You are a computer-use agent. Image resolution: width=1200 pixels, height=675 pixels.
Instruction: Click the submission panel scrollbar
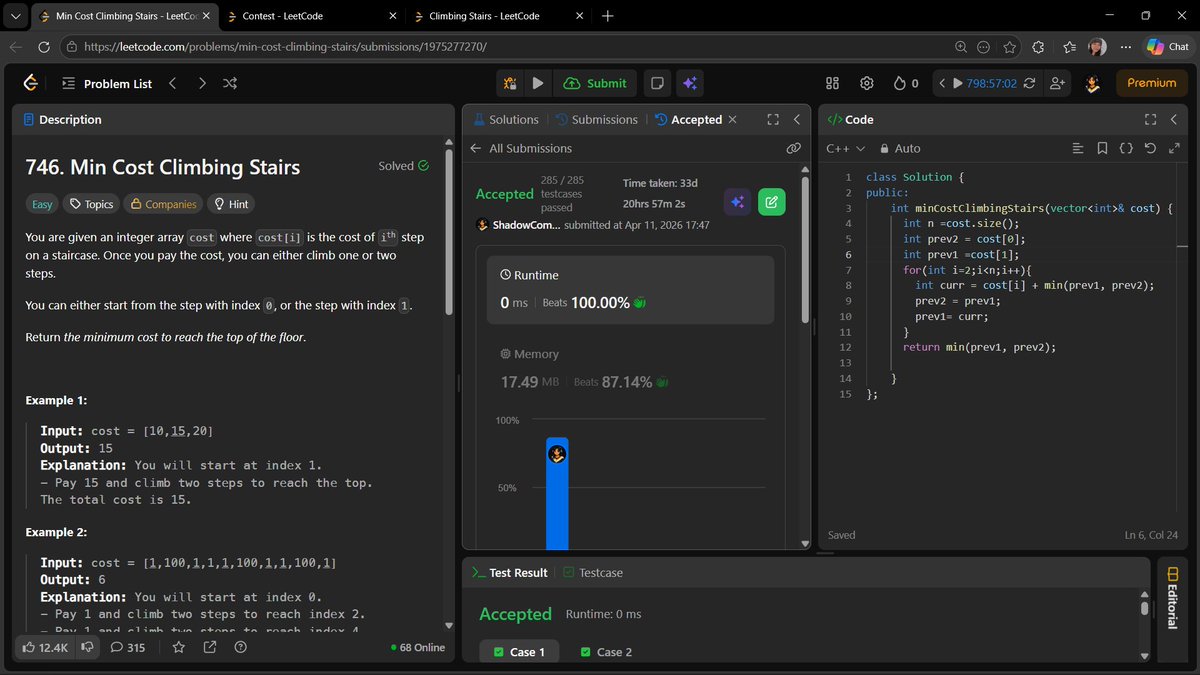coord(806,250)
